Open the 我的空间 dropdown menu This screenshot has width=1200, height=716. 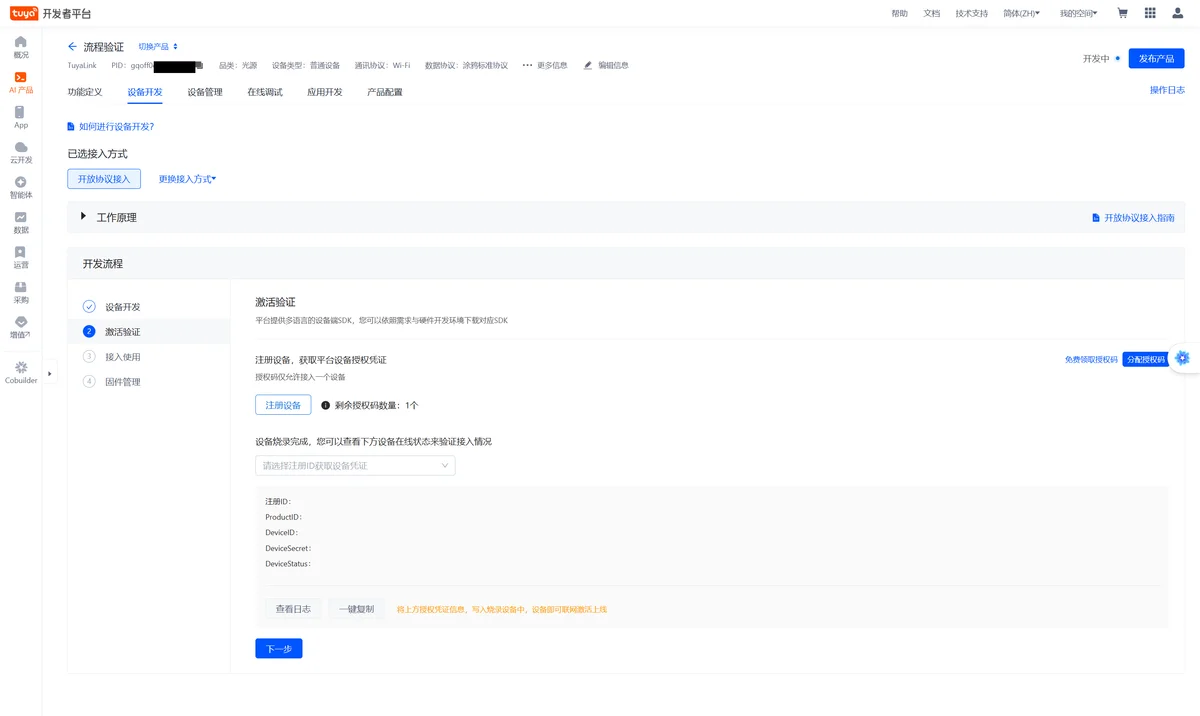(x=1078, y=13)
